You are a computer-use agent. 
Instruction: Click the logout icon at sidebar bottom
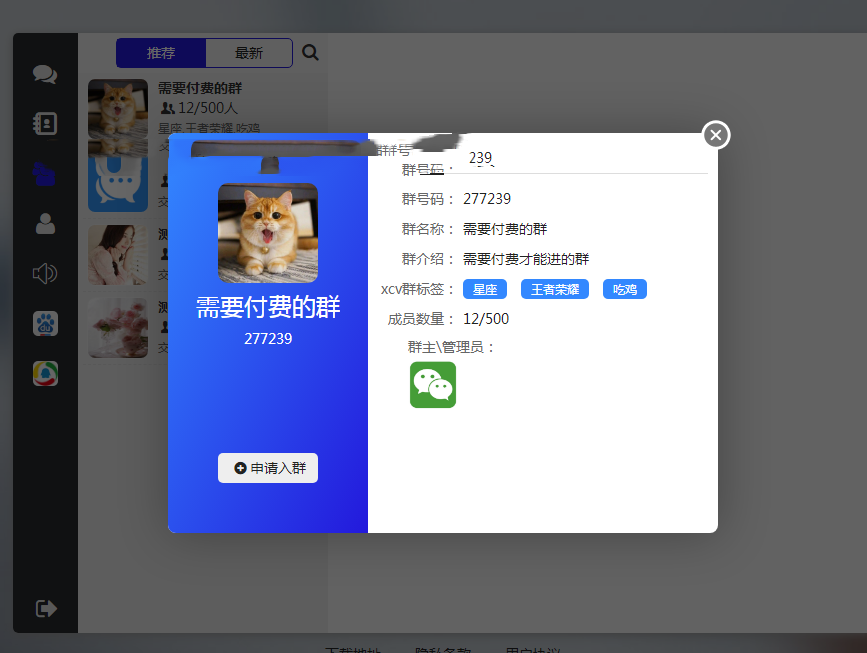click(46, 609)
